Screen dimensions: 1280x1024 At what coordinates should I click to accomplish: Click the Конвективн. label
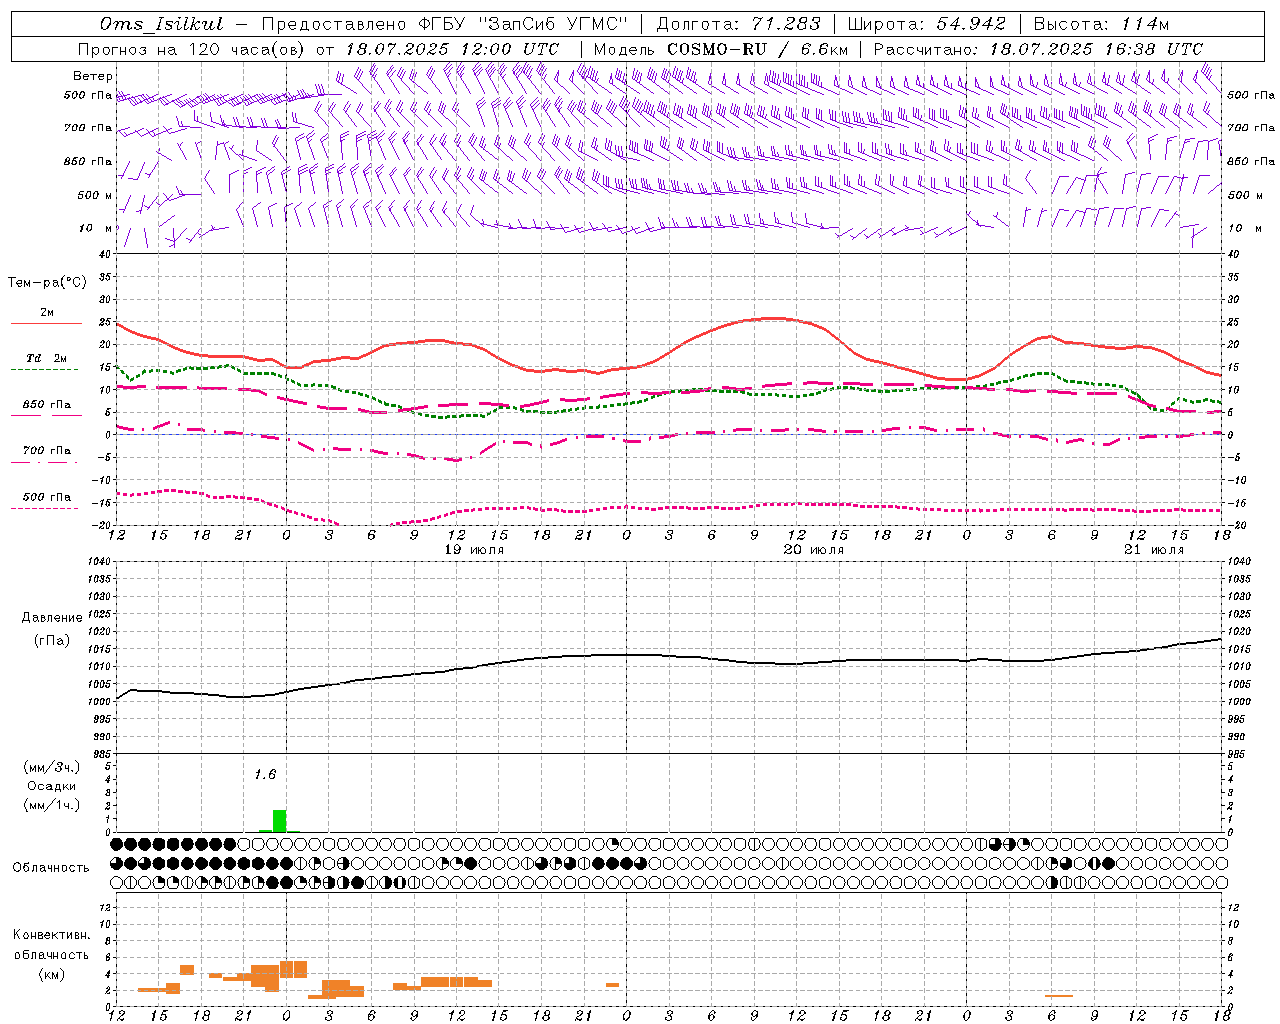point(51,935)
